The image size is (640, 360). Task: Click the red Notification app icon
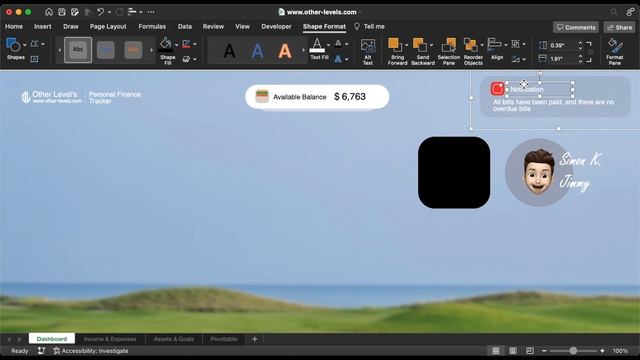pyautogui.click(x=498, y=89)
